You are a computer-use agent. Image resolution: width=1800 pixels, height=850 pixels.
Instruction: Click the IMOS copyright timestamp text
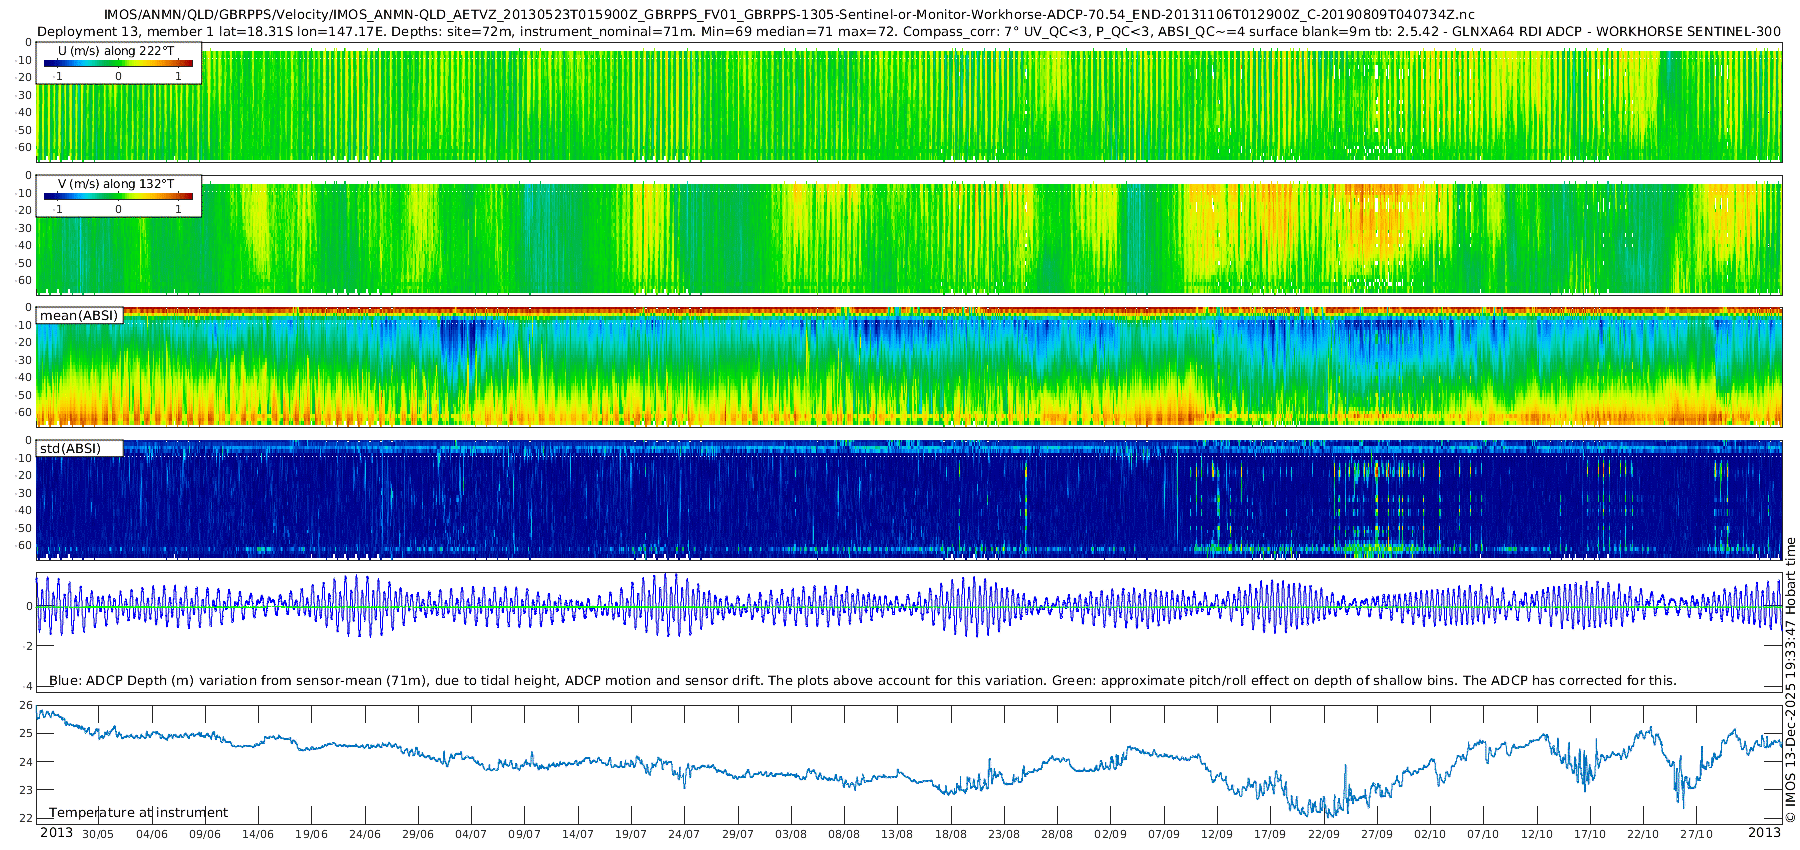click(1790, 680)
